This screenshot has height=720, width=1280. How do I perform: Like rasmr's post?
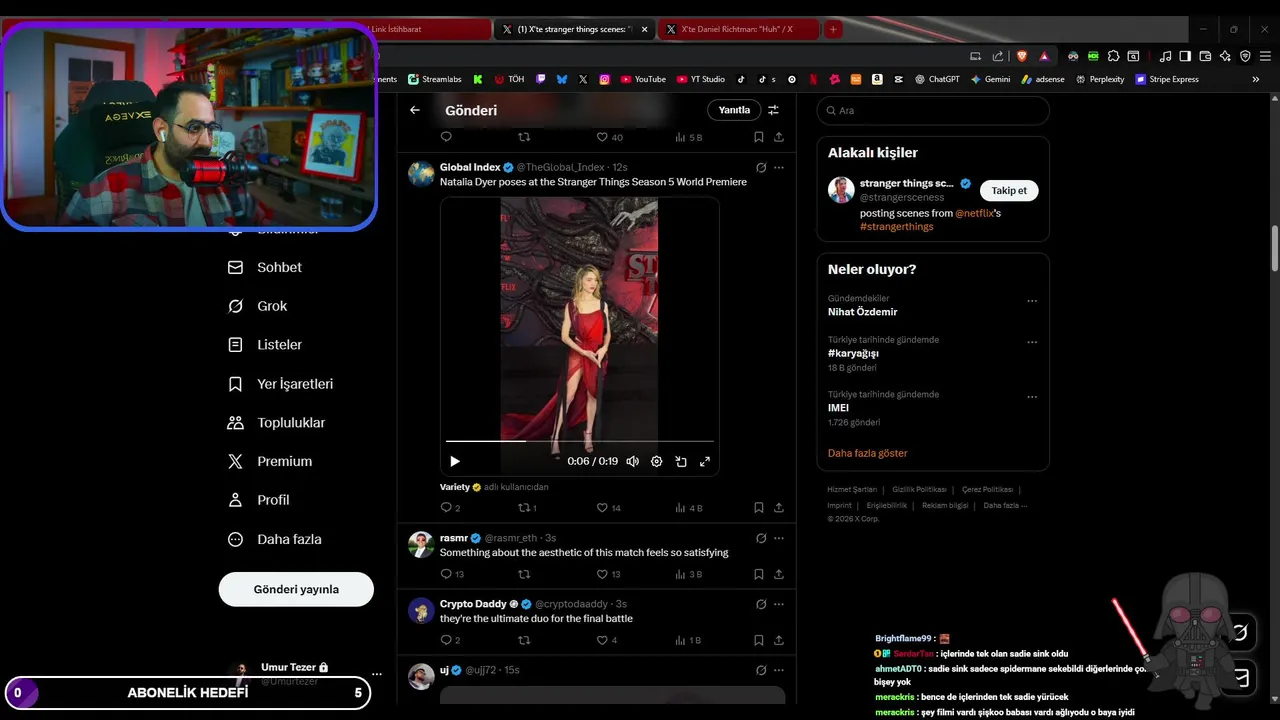[602, 574]
